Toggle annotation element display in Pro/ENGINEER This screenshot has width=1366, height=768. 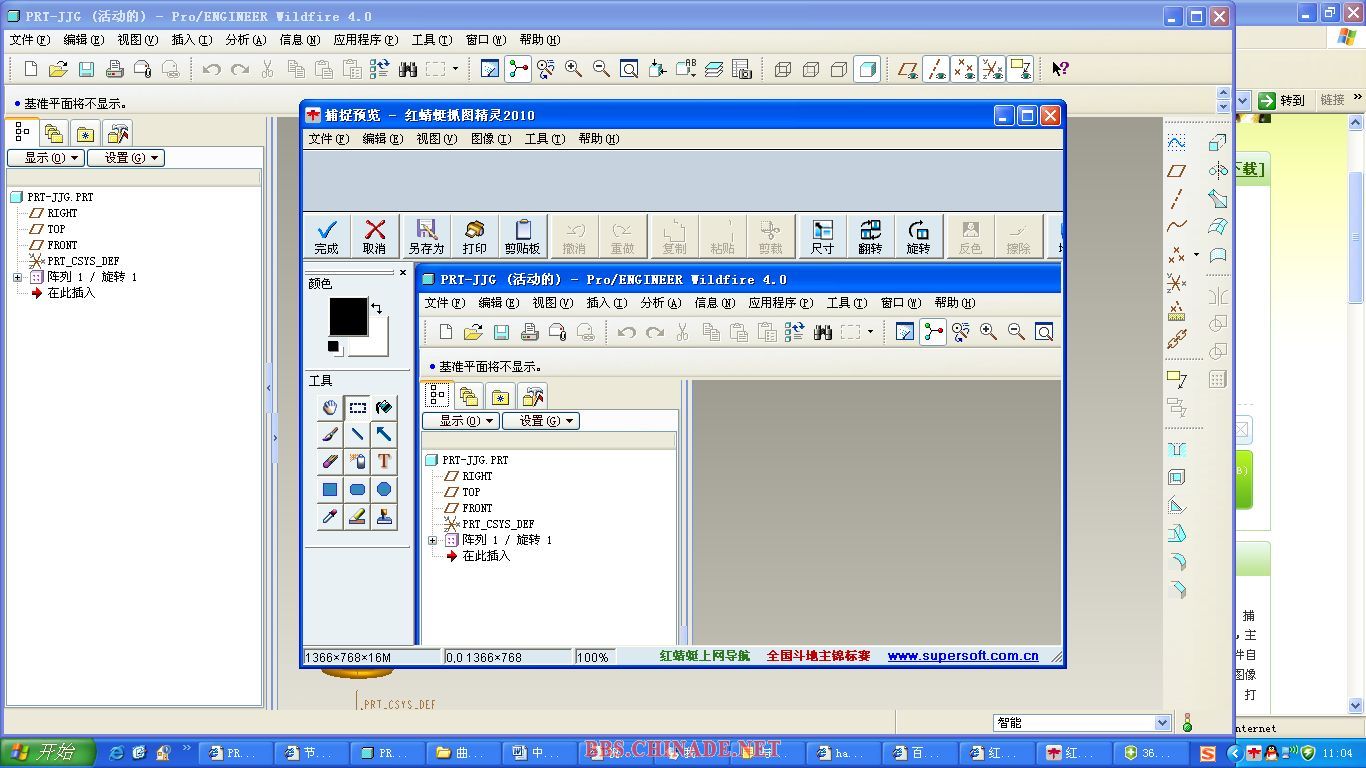[1020, 69]
